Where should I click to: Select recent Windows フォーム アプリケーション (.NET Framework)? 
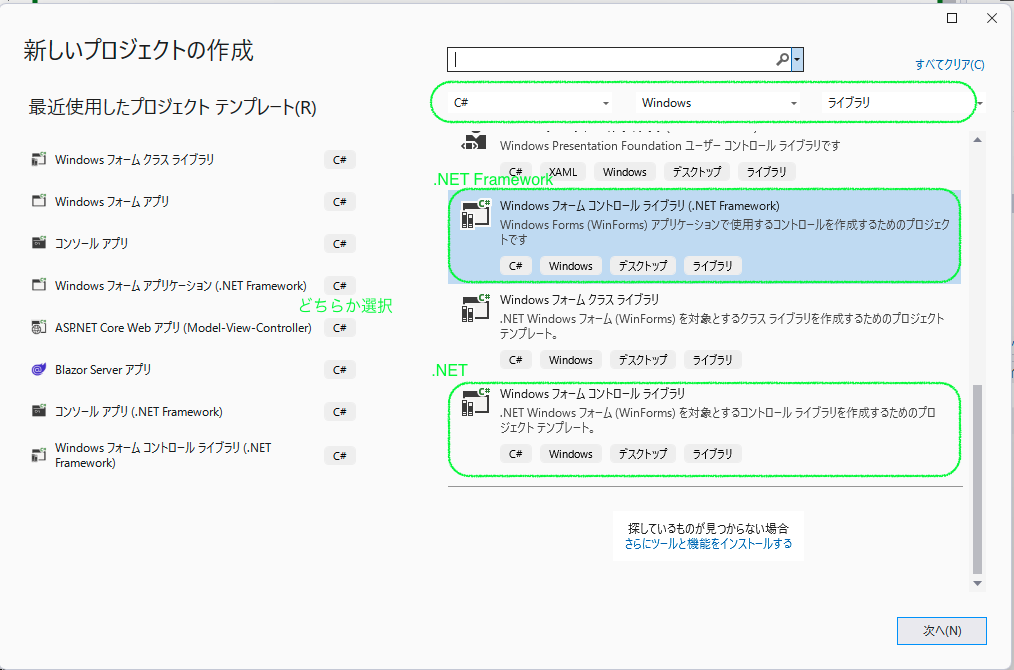pyautogui.click(x=193, y=285)
